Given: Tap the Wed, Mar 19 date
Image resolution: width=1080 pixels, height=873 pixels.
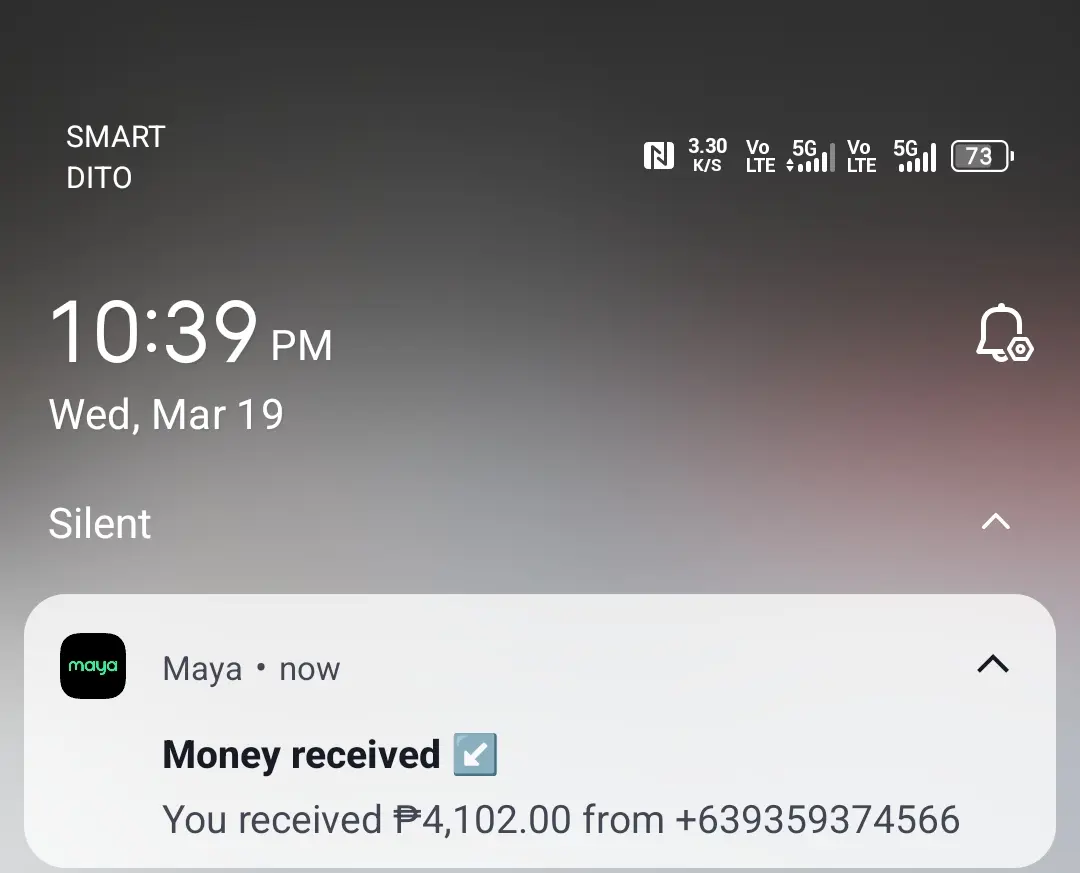Looking at the screenshot, I should (x=166, y=415).
